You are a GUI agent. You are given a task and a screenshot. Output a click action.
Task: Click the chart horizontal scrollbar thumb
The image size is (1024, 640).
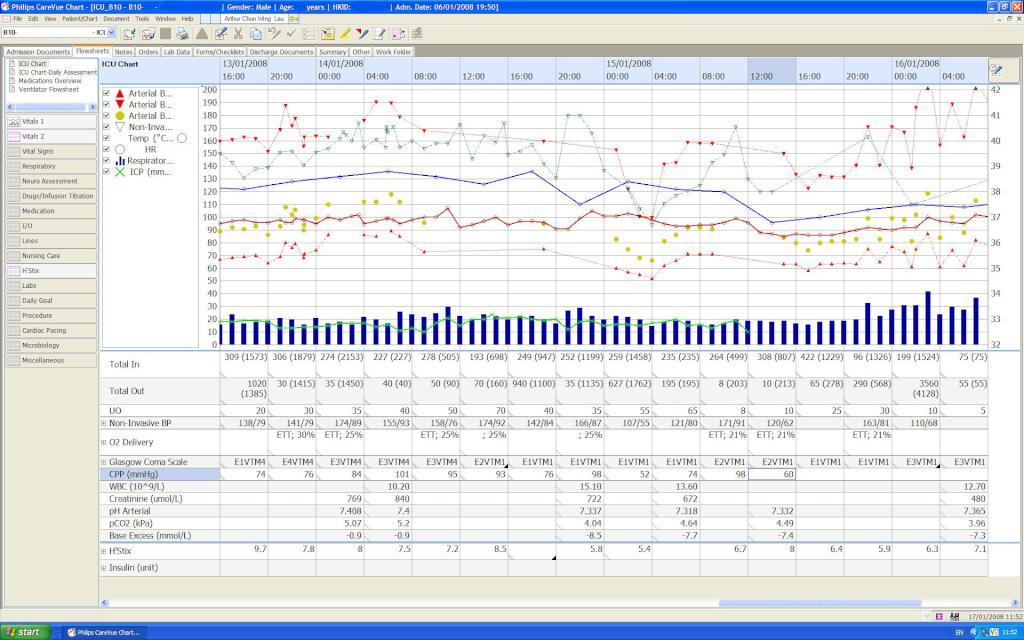click(820, 603)
